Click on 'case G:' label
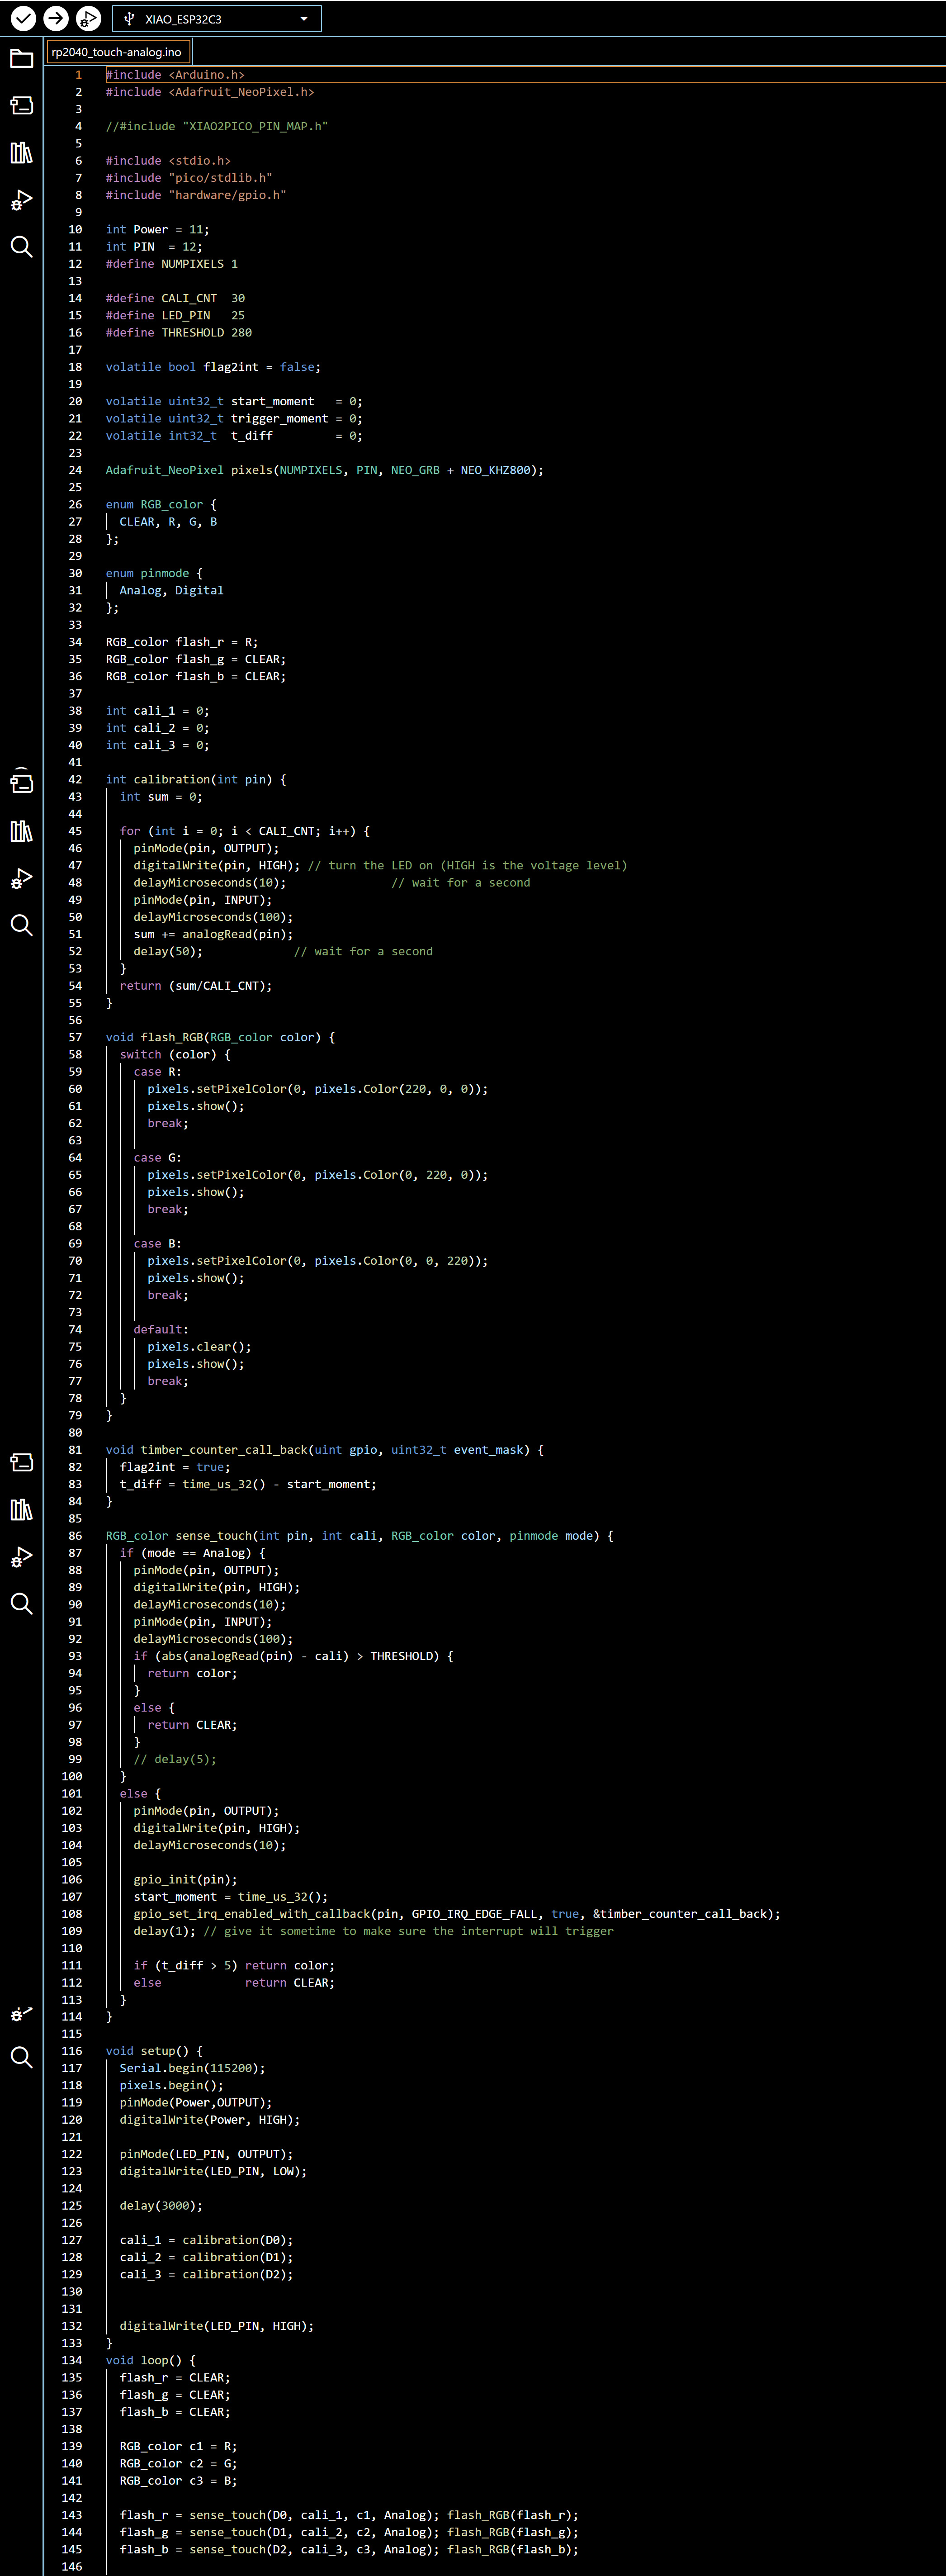 tap(158, 1158)
